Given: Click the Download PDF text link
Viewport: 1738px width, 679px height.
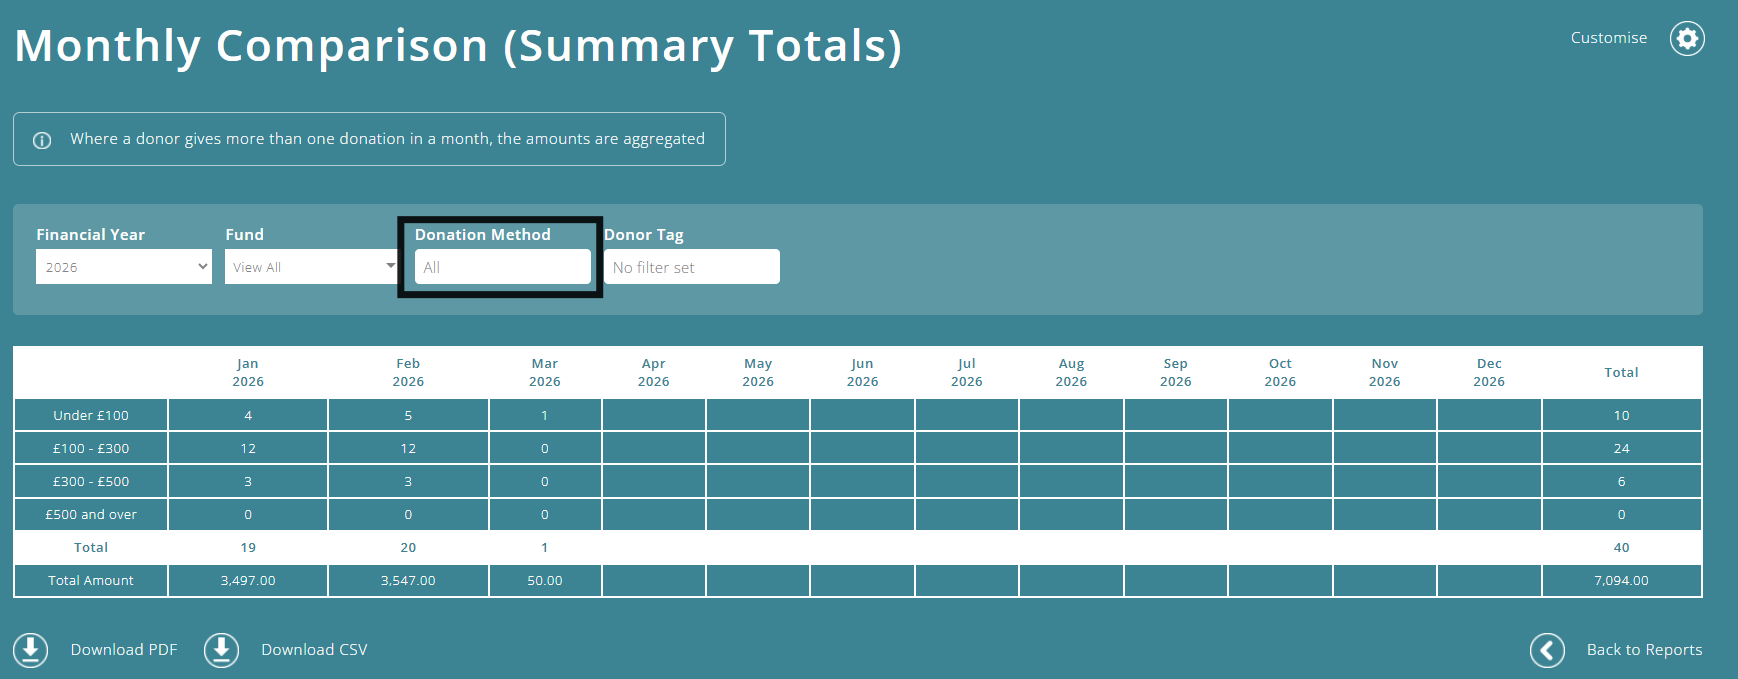Looking at the screenshot, I should click(x=124, y=650).
